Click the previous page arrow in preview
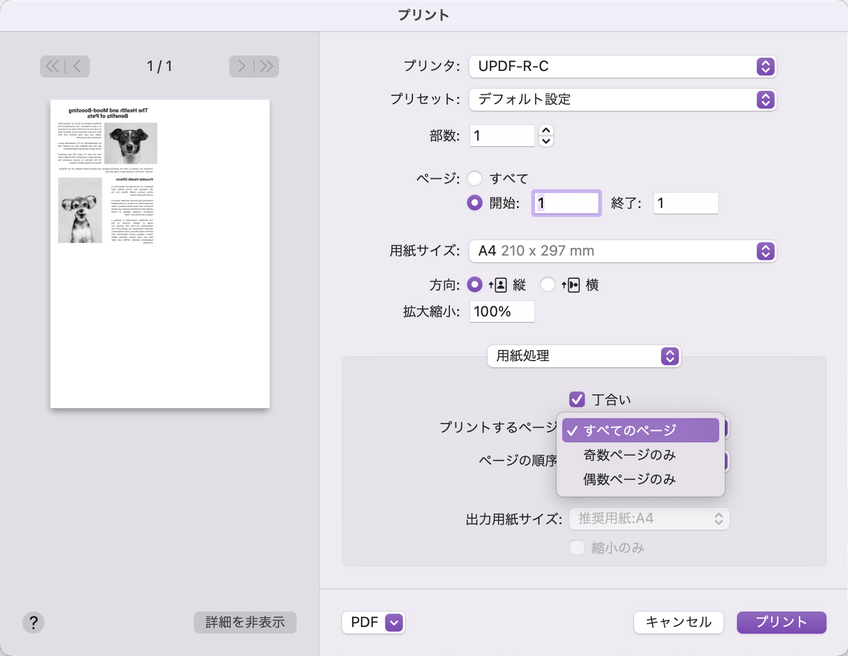 tap(76, 66)
